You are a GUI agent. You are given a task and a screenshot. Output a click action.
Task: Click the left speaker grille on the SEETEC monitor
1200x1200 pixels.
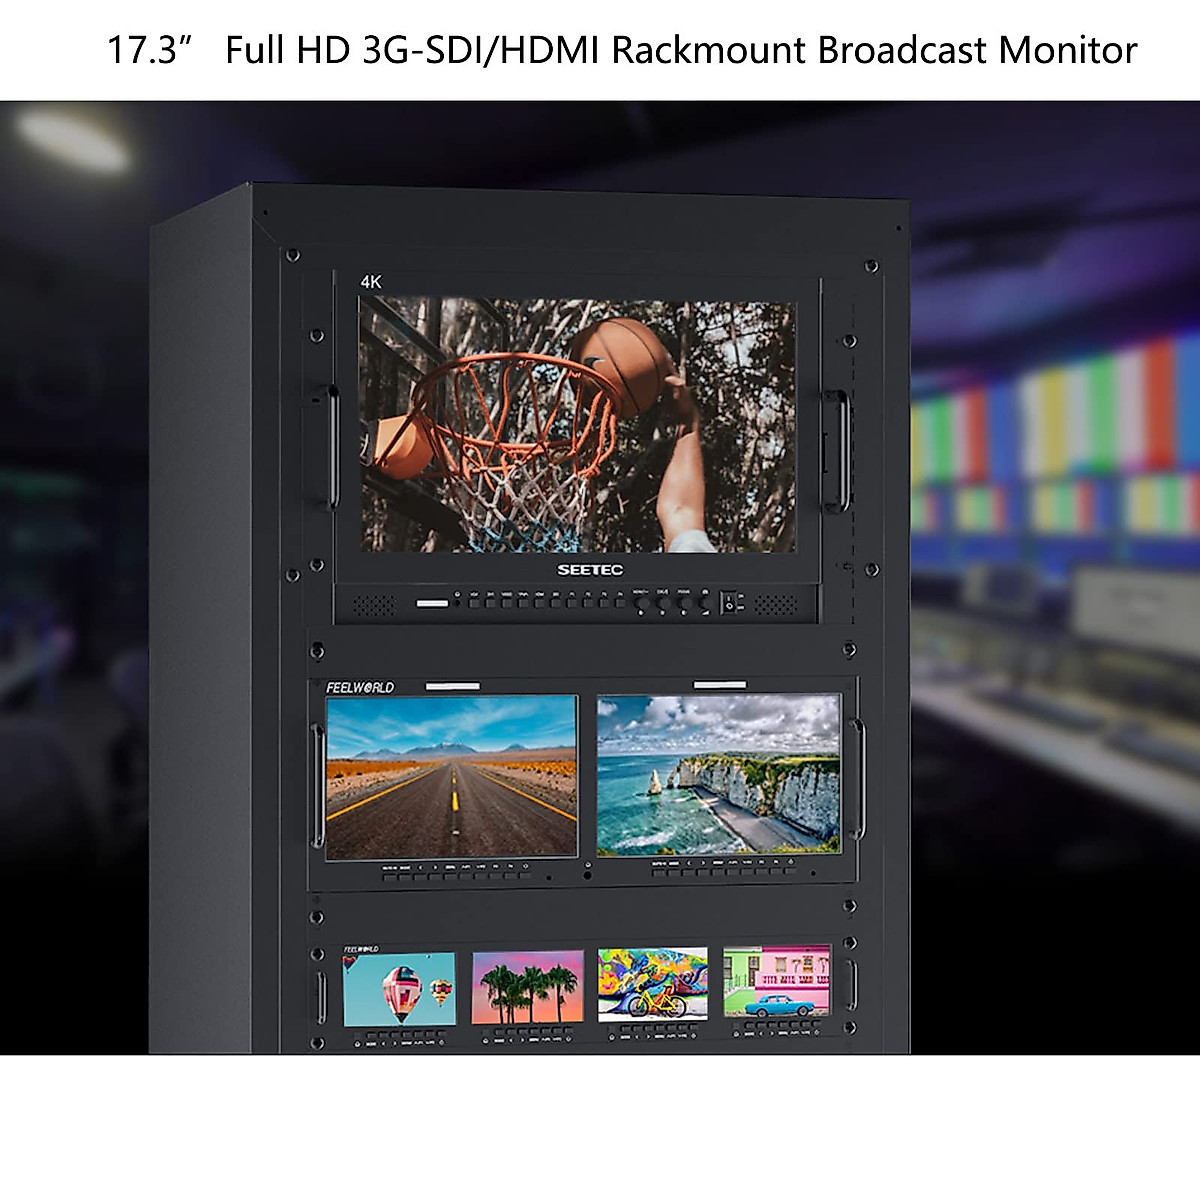click(x=375, y=605)
